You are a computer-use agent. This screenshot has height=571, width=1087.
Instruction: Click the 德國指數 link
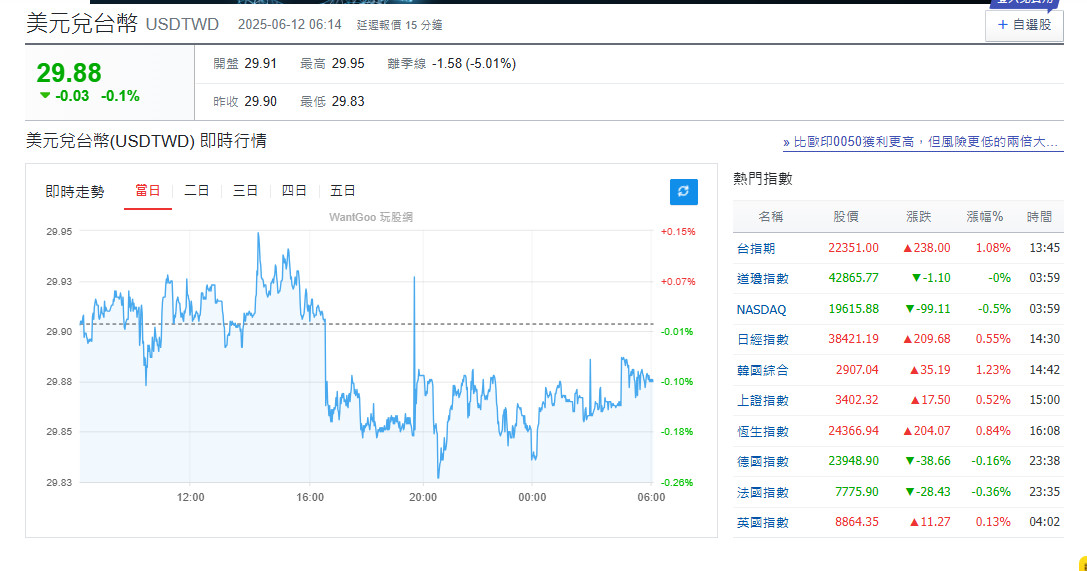762,461
